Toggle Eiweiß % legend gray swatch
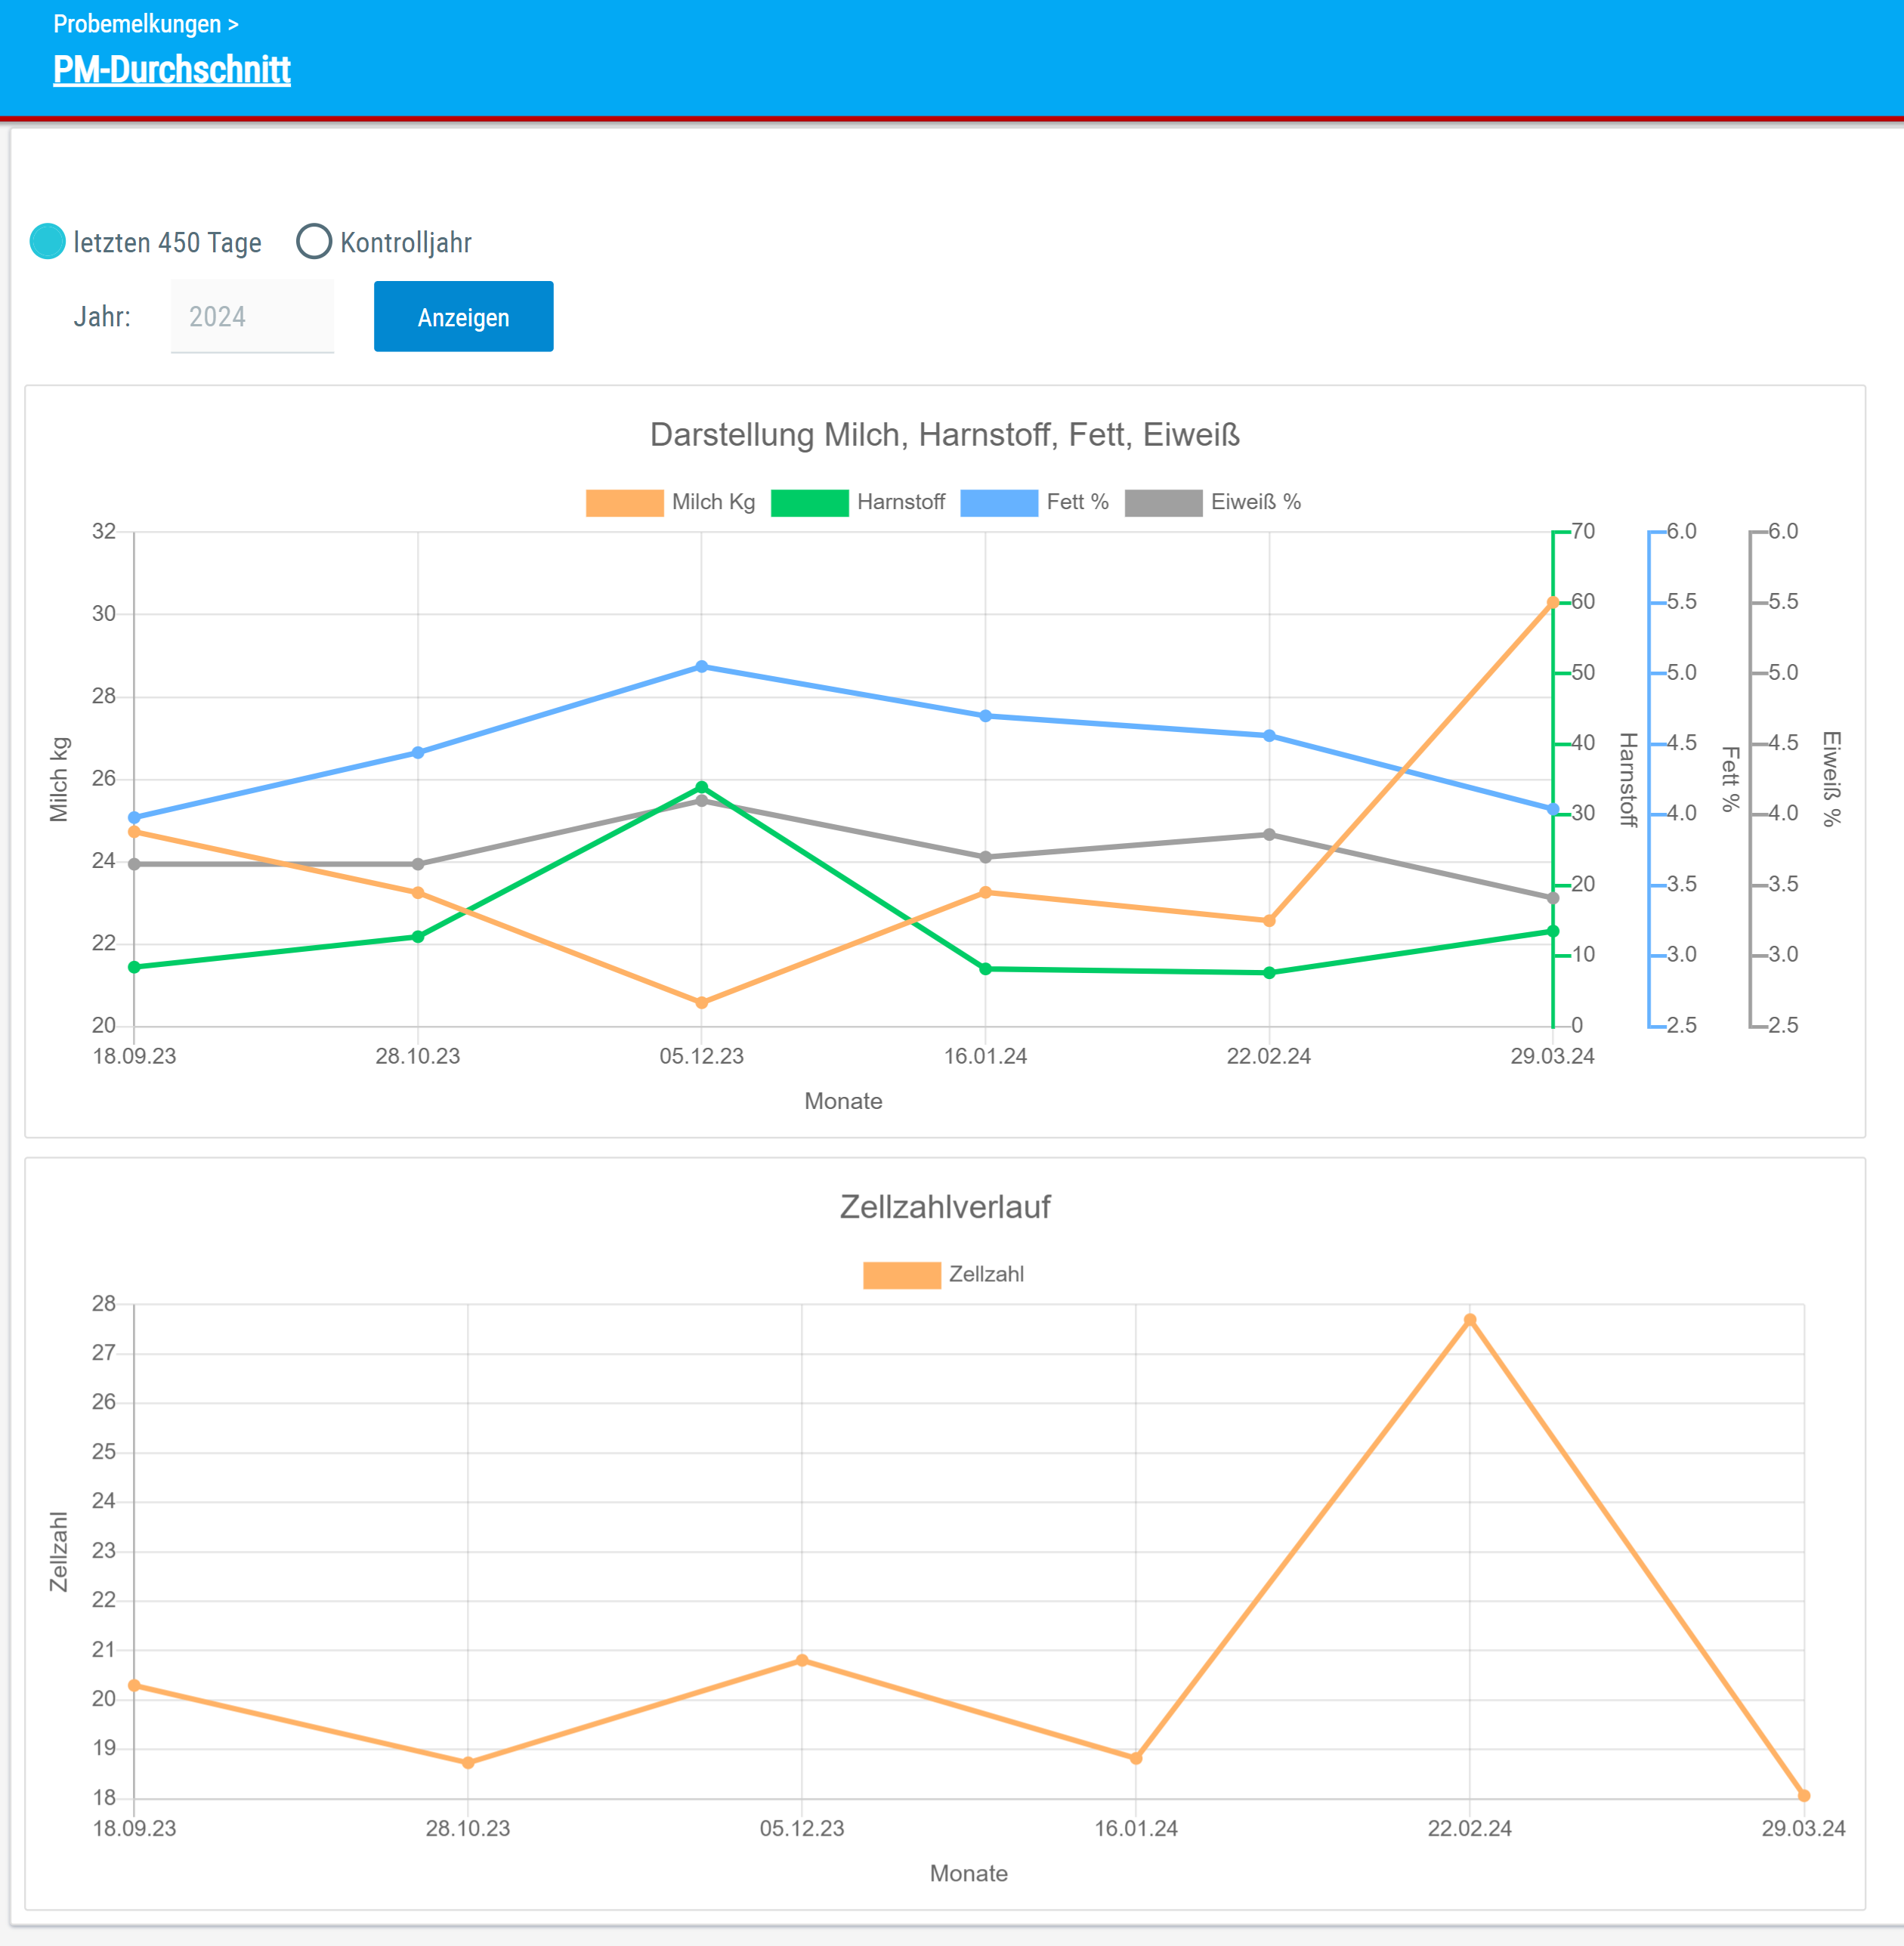Screen dimensions: 1904x1946 1162,502
